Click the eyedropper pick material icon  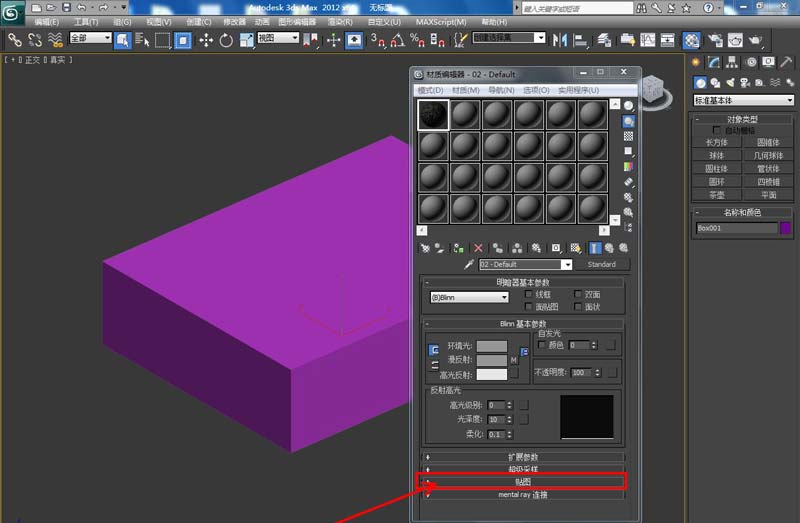(x=467, y=265)
